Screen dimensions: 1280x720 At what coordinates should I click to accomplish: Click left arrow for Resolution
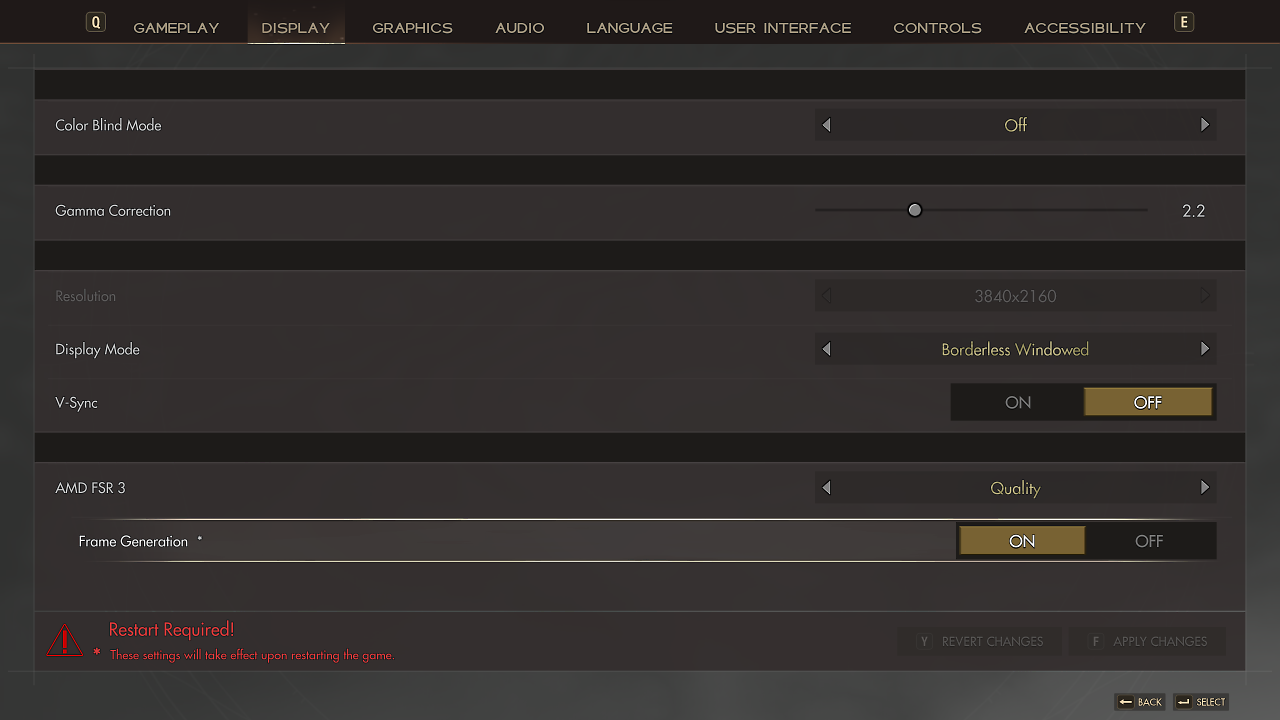pyautogui.click(x=826, y=296)
